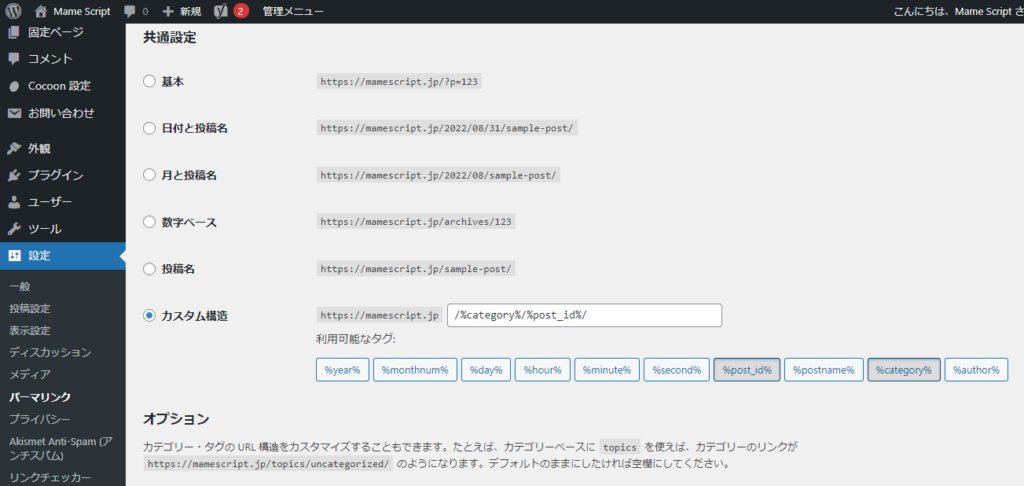Click the custom structure text field

point(584,315)
